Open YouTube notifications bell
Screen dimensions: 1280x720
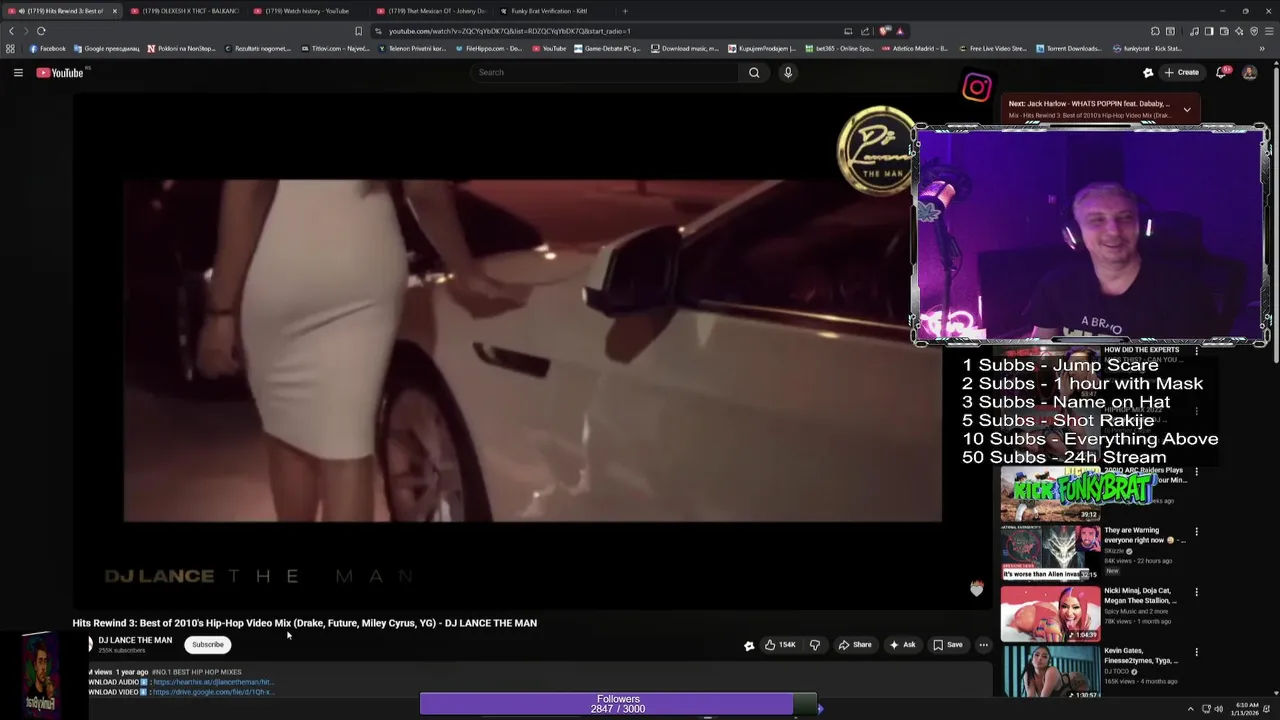pyautogui.click(x=1221, y=72)
